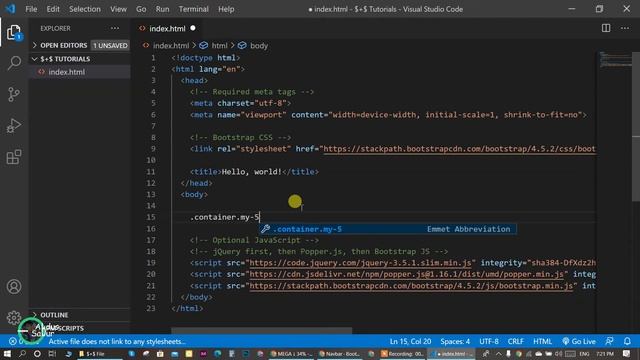
Task: Open the Edit menu
Action: (x=53, y=9)
